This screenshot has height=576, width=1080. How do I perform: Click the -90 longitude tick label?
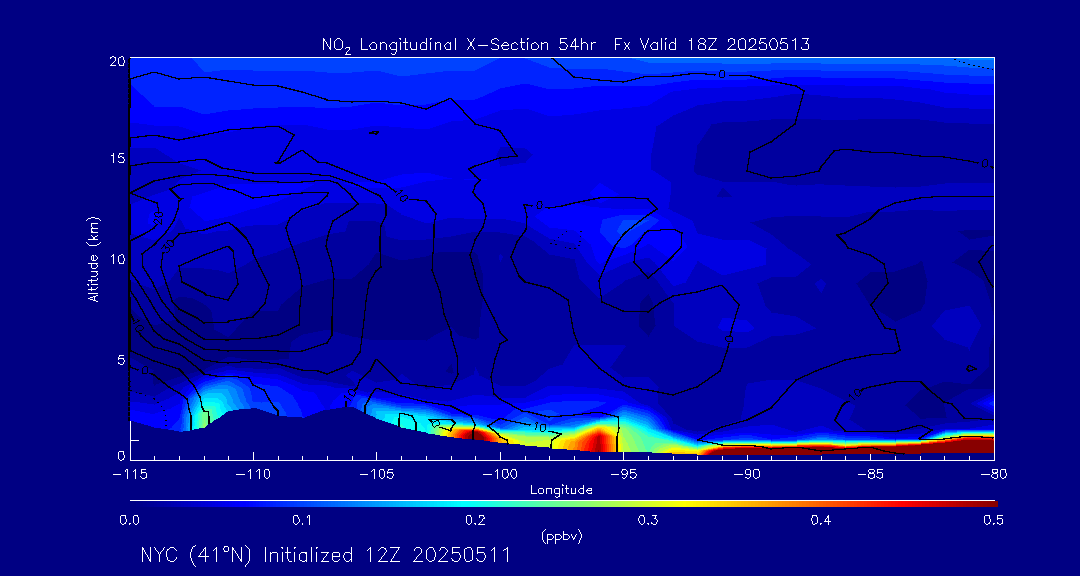746,475
